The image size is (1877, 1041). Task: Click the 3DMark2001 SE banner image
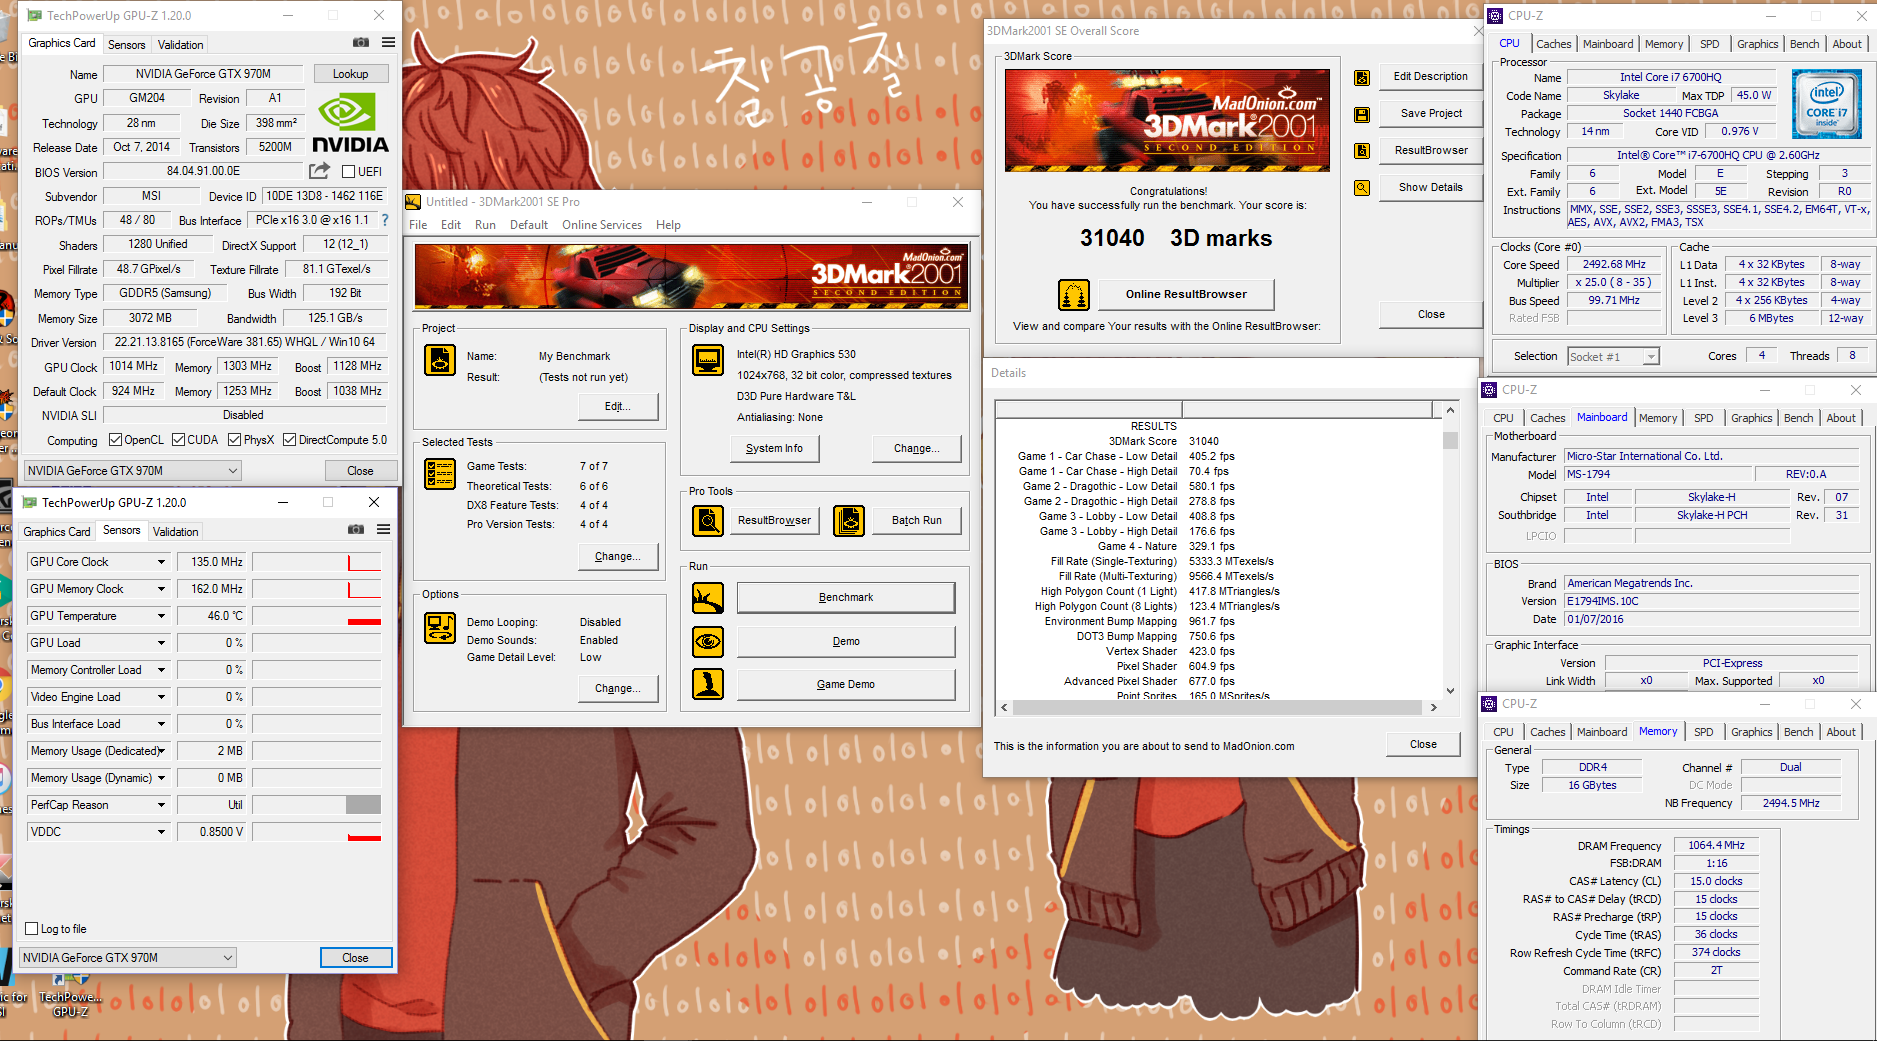point(692,276)
